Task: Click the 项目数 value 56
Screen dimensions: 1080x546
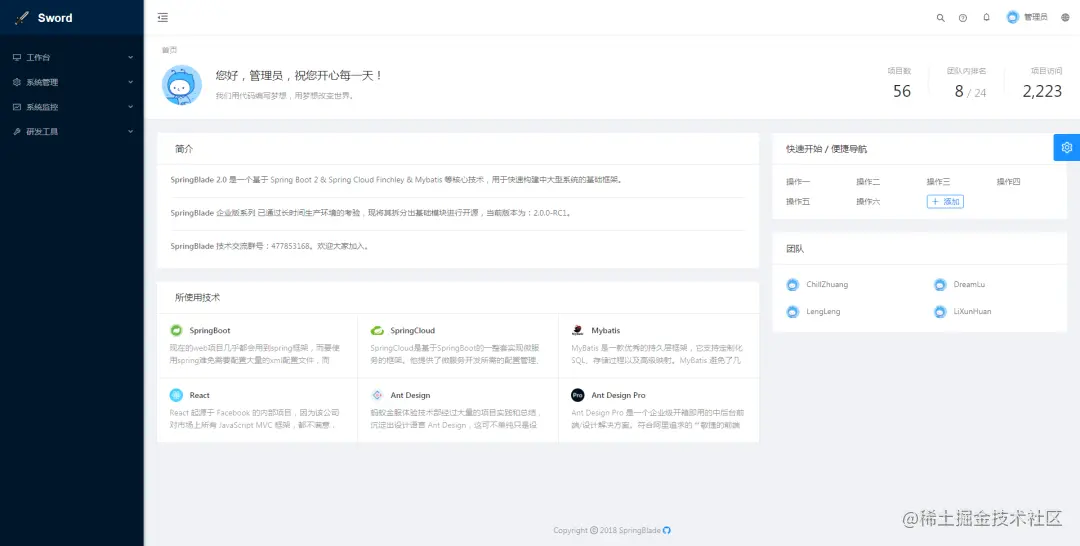Action: tap(902, 91)
